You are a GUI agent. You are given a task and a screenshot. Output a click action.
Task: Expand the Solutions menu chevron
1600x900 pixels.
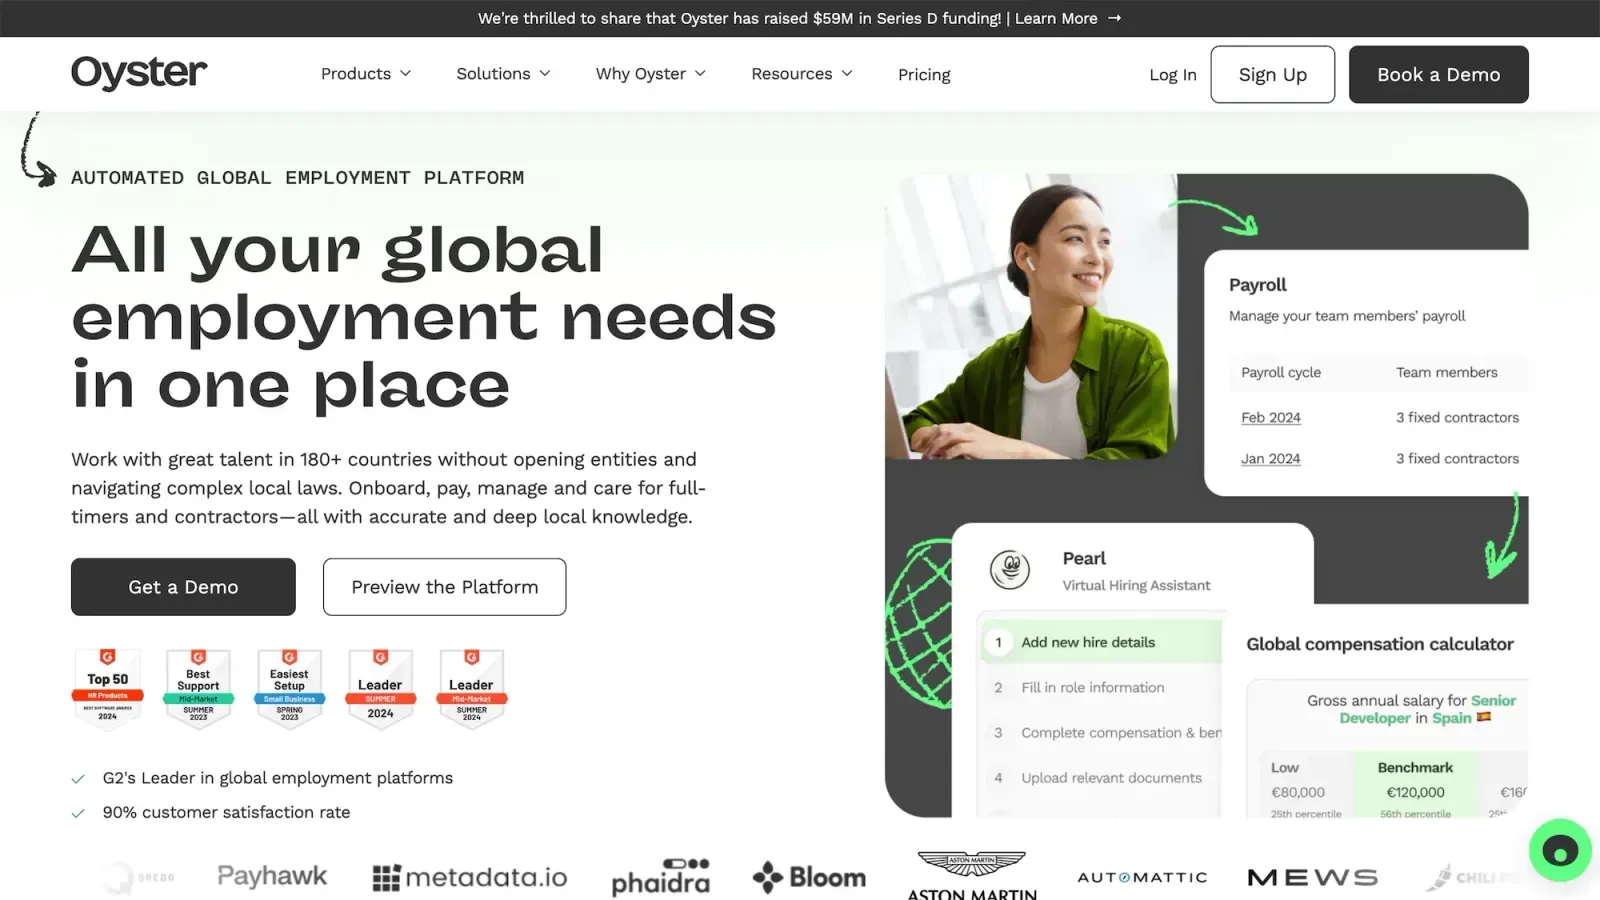coord(545,74)
